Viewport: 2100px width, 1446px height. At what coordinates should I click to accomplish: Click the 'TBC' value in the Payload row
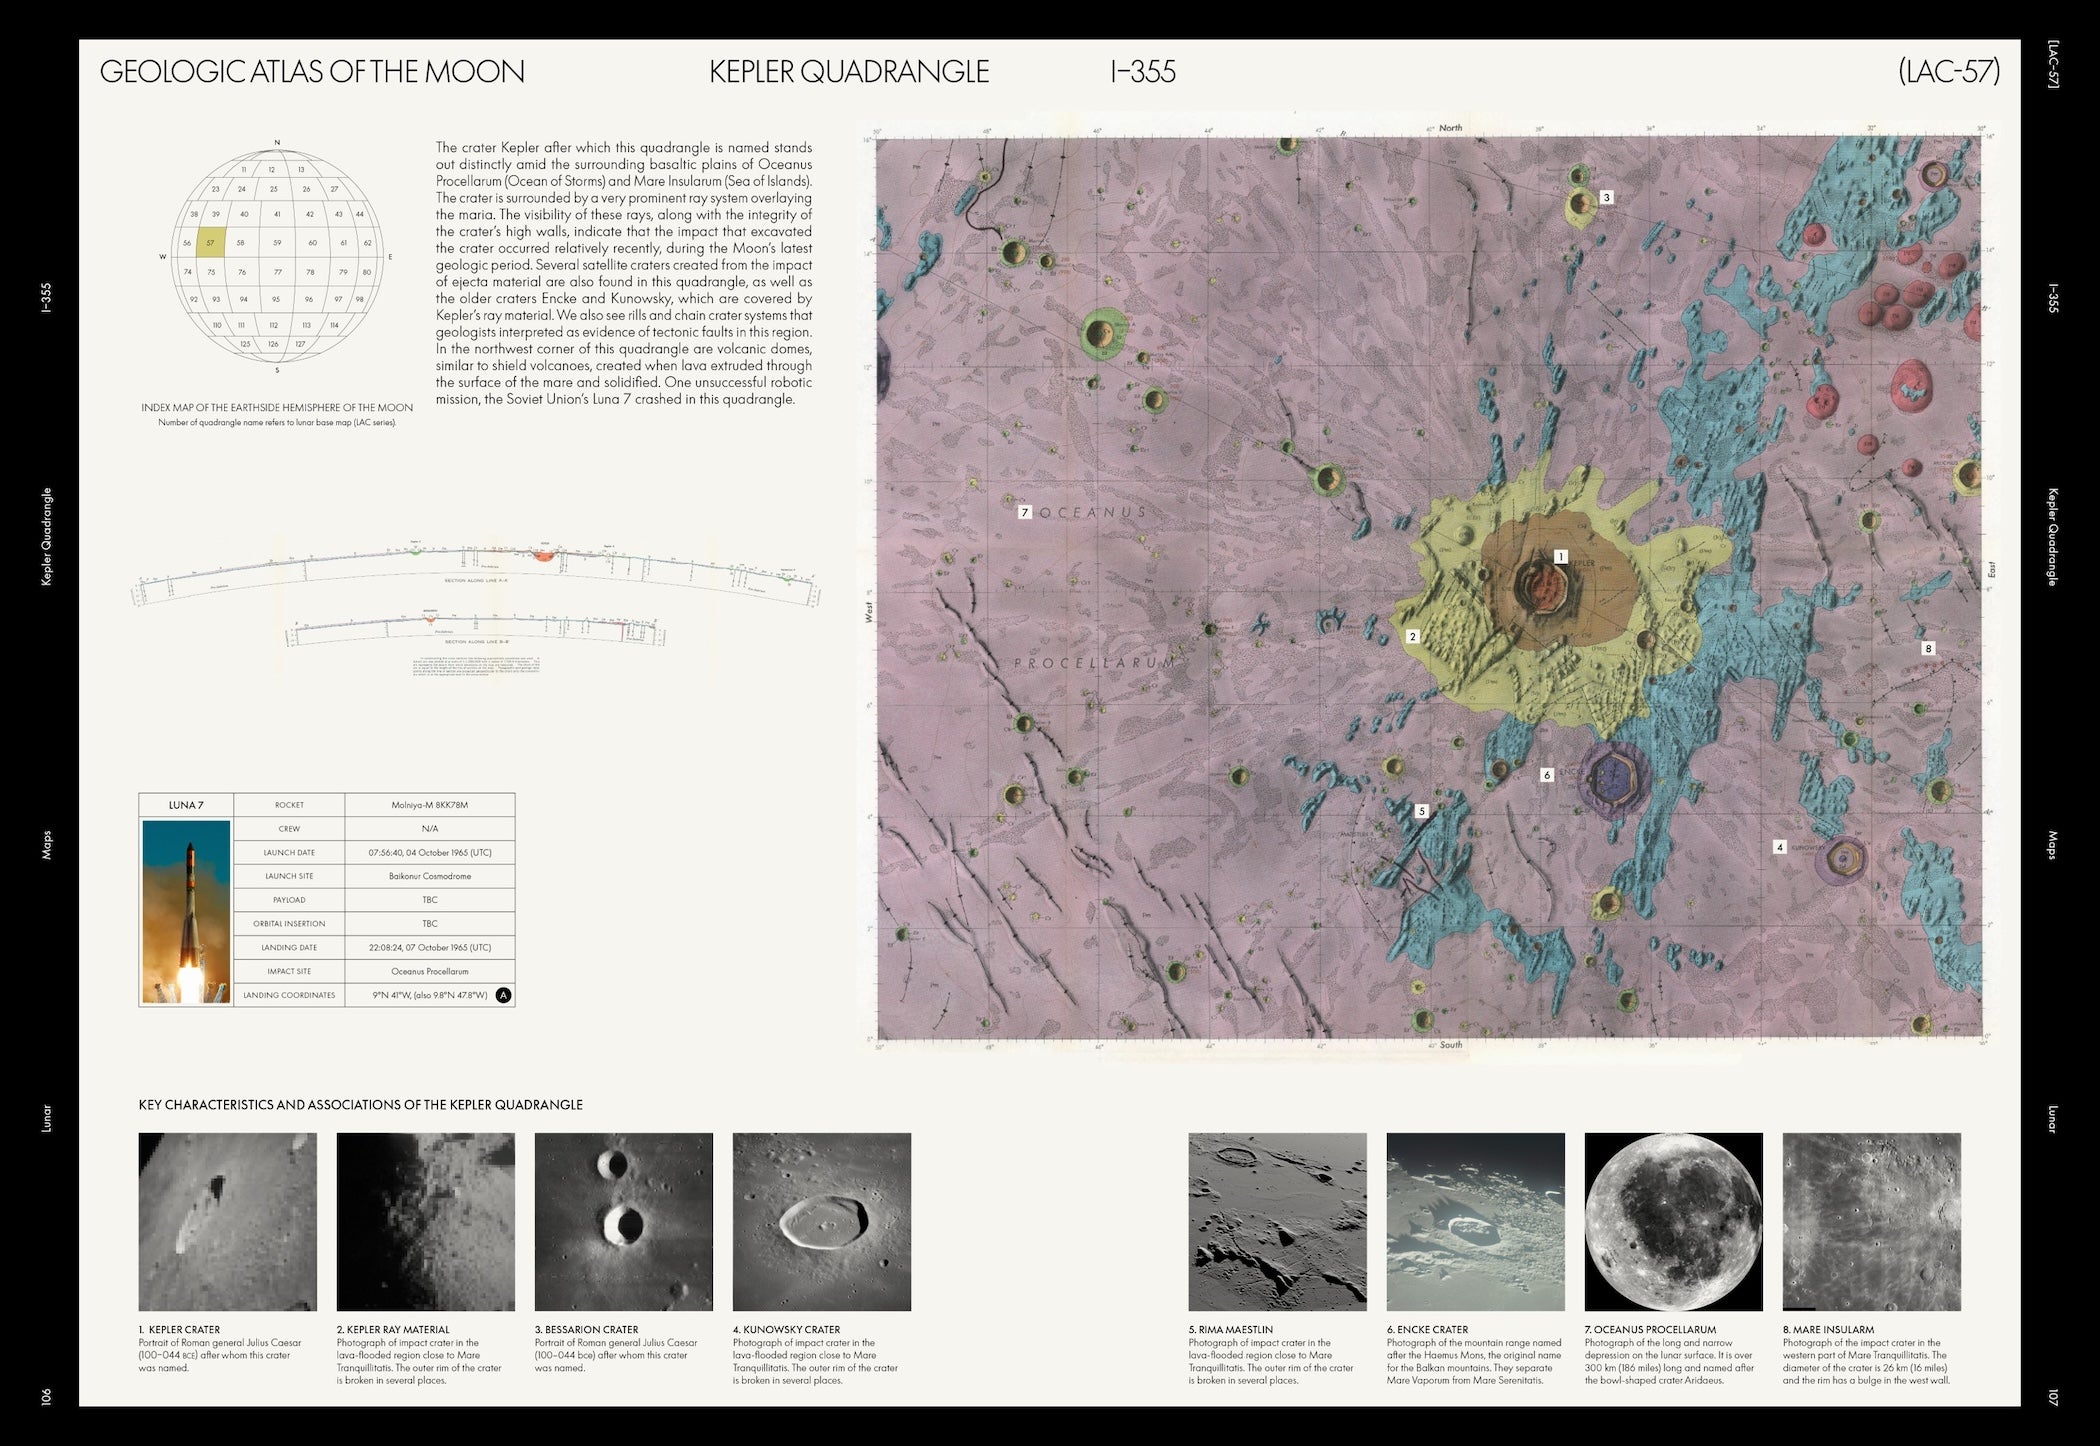tap(430, 900)
